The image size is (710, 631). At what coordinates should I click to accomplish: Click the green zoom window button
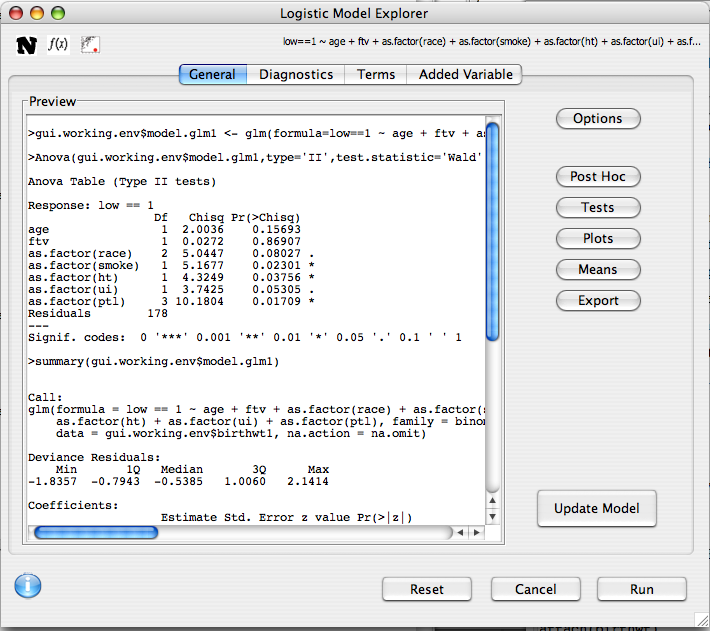pyautogui.click(x=58, y=13)
